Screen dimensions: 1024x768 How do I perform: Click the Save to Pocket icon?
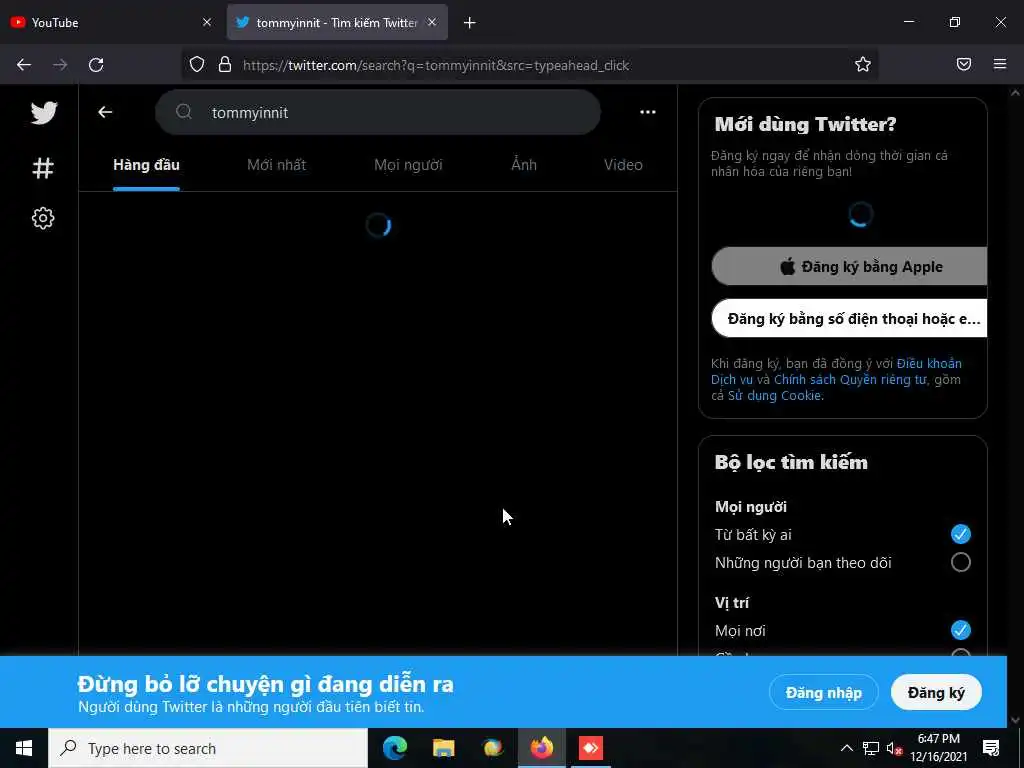coord(964,64)
